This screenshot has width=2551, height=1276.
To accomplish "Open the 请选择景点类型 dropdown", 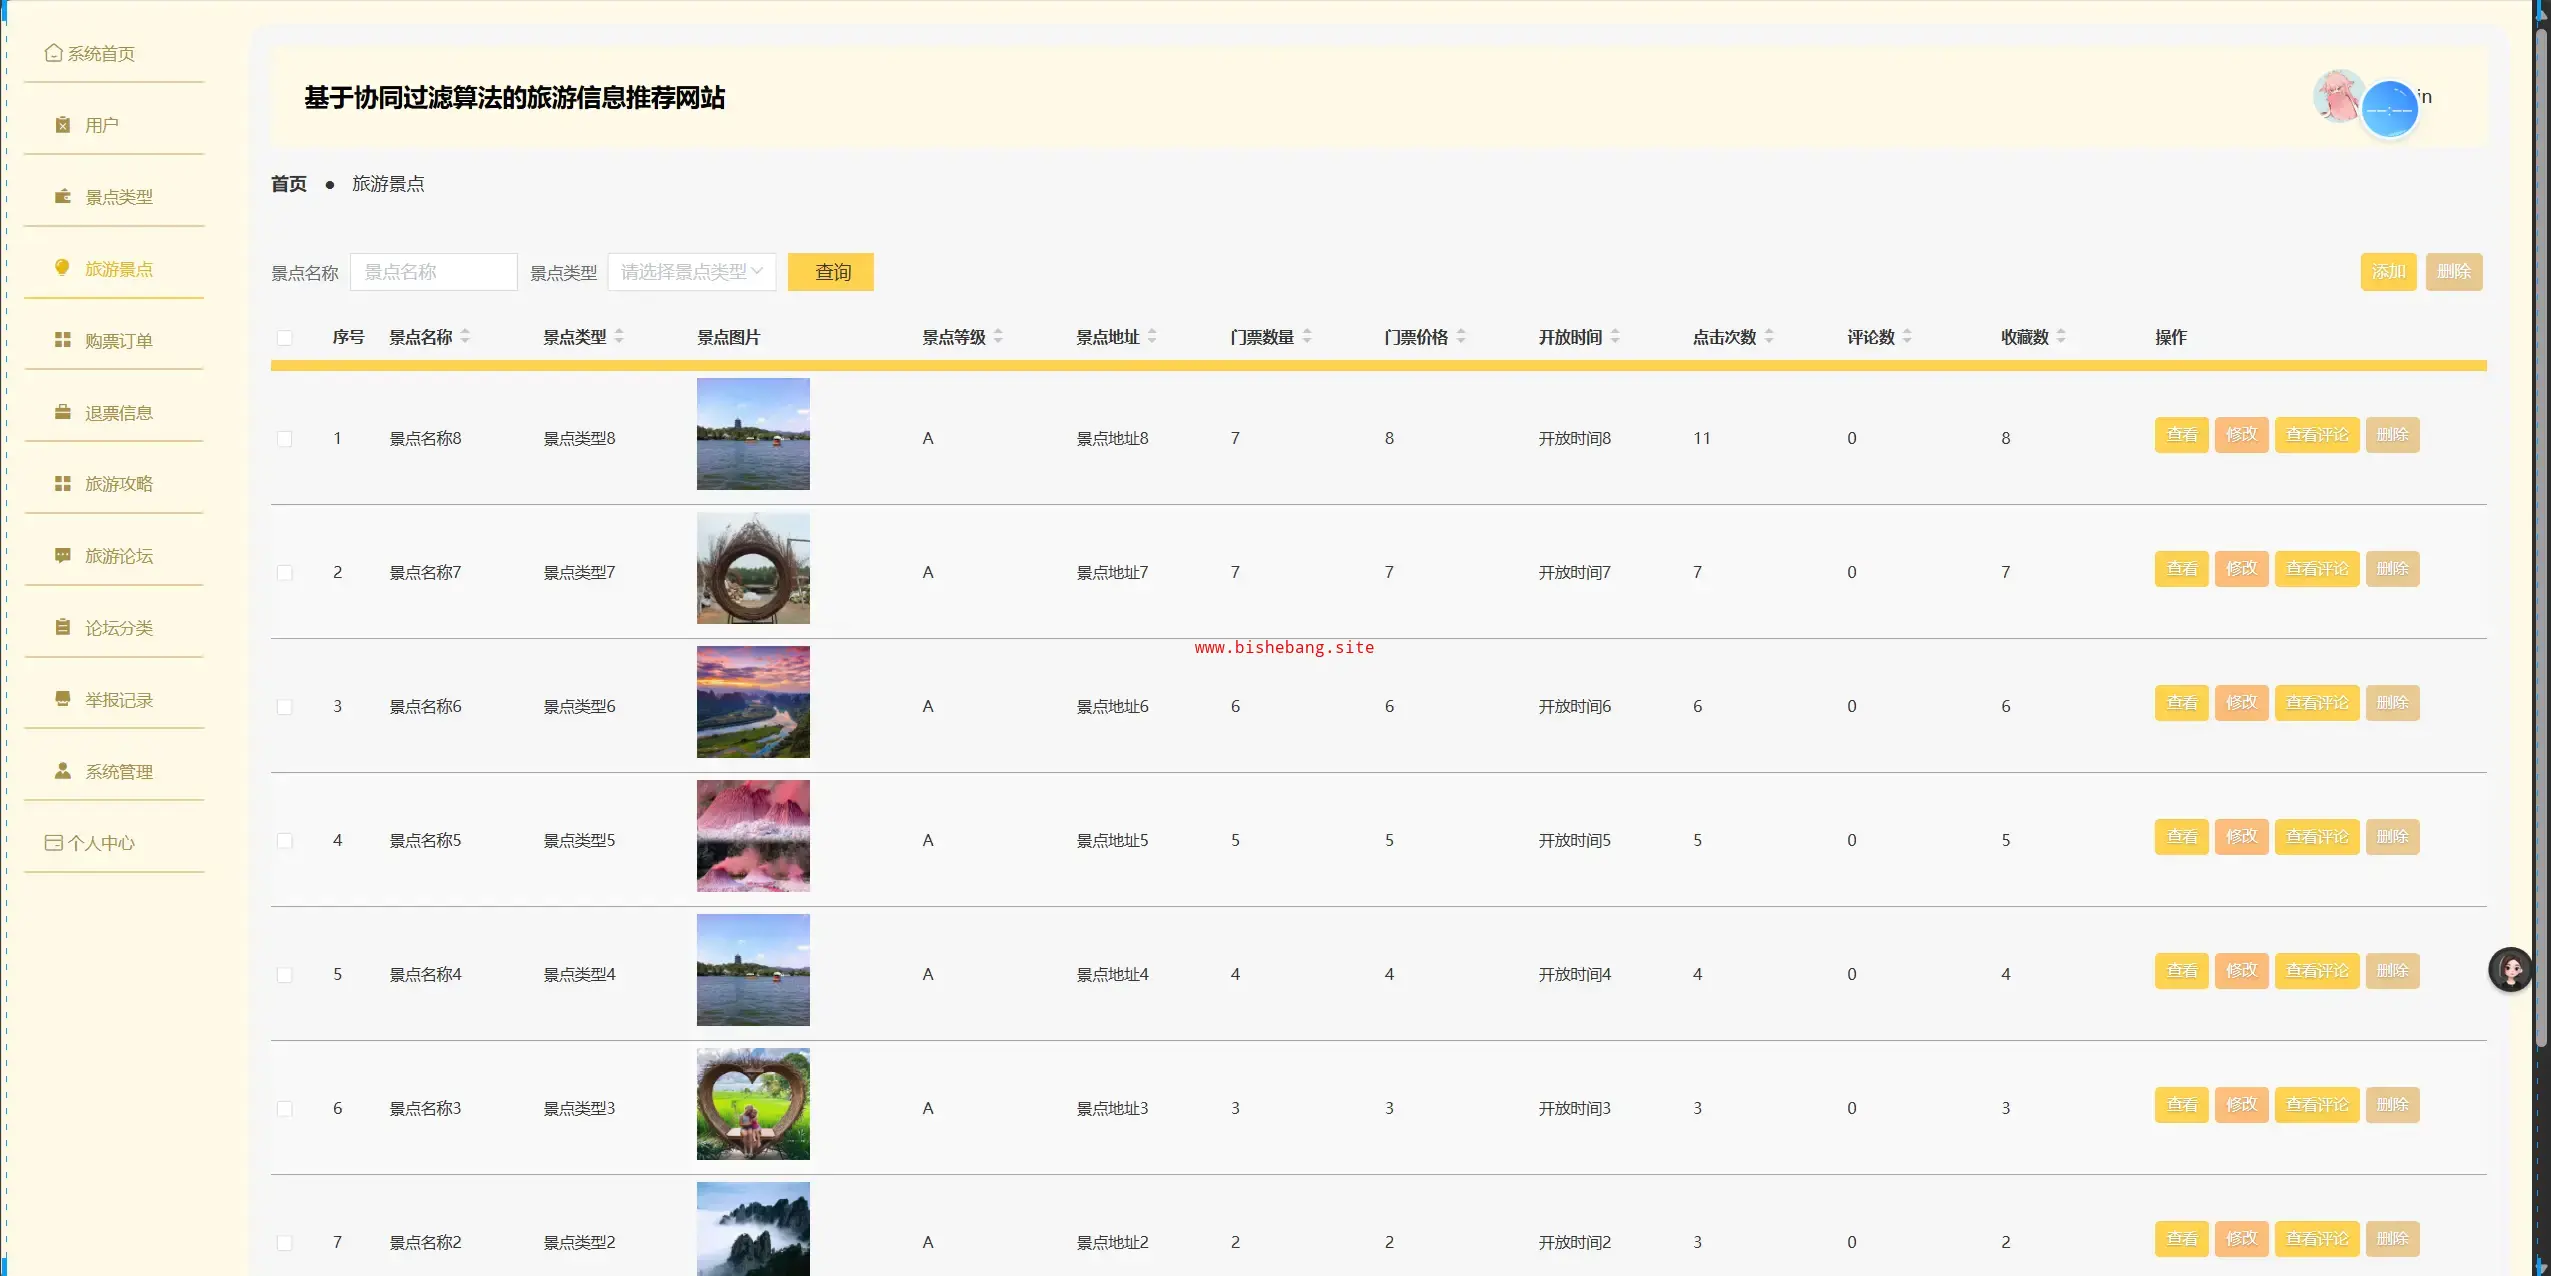I will [x=691, y=272].
